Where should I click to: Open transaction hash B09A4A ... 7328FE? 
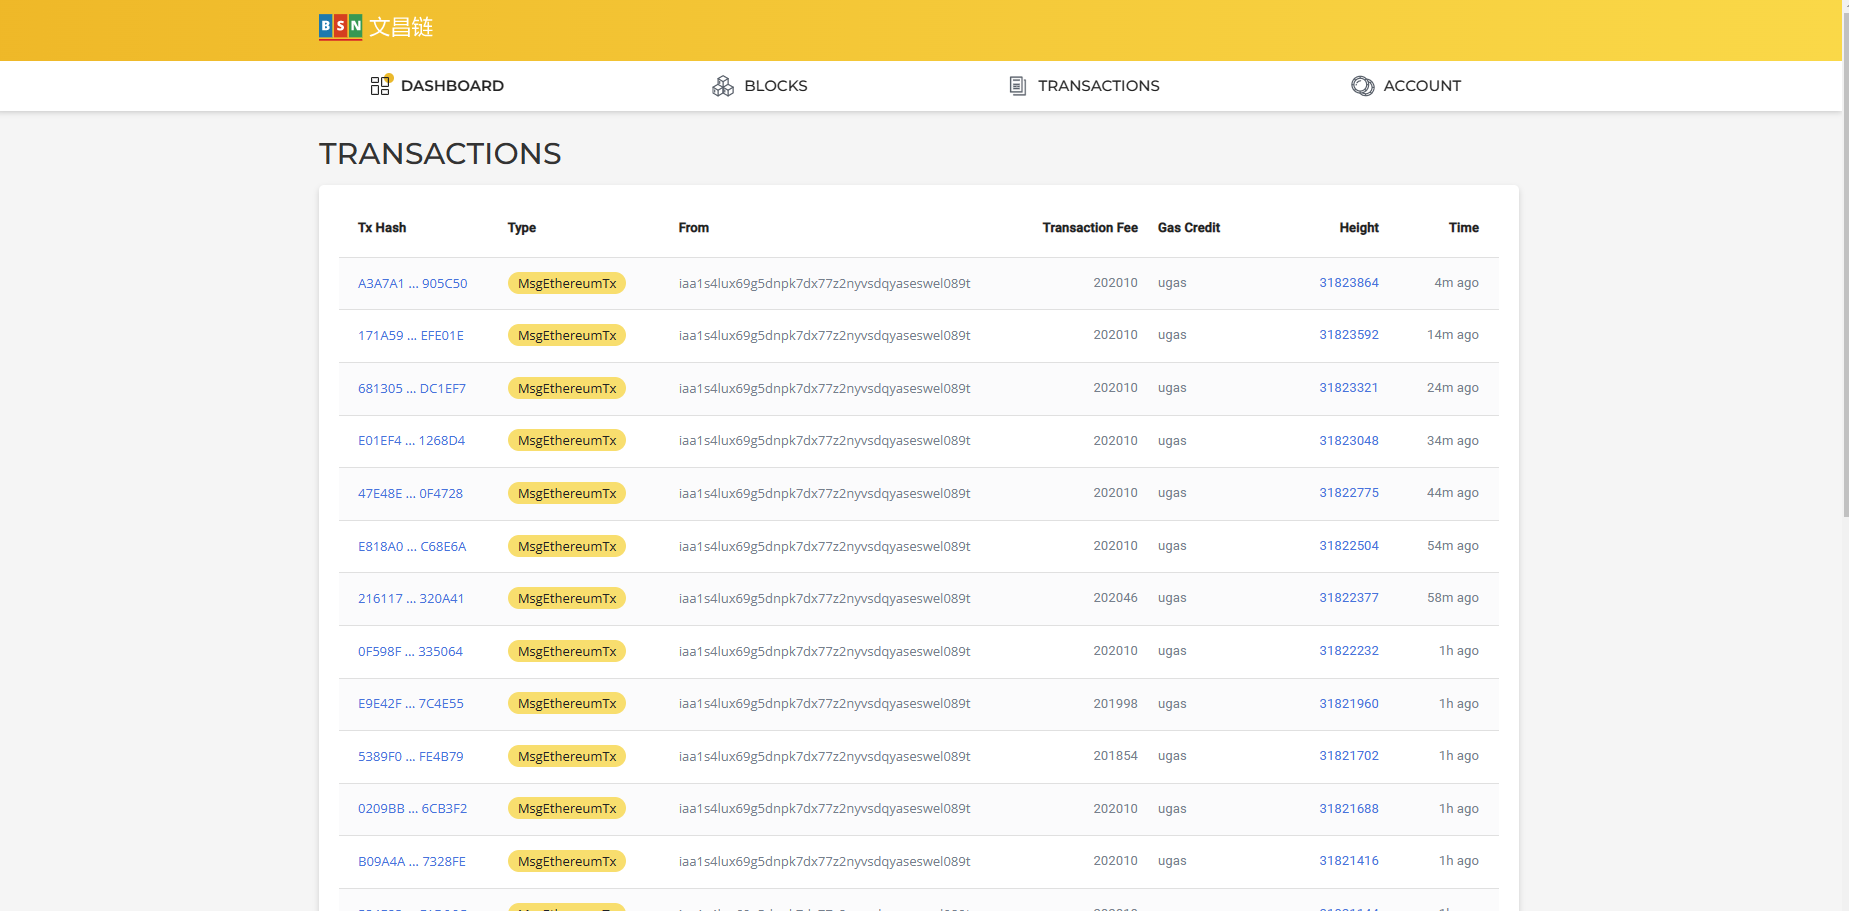pos(412,861)
